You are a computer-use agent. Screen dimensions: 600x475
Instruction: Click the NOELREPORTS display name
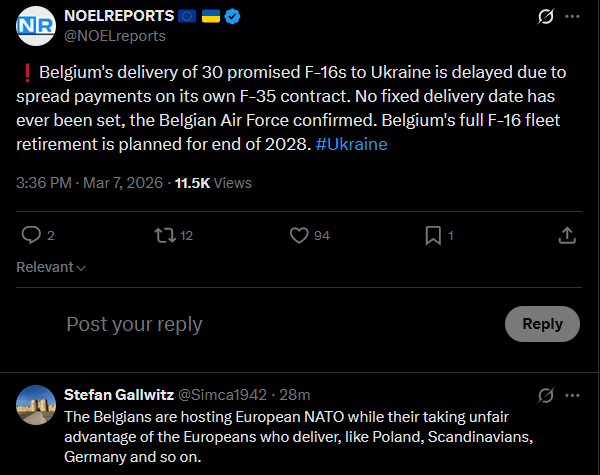(117, 17)
